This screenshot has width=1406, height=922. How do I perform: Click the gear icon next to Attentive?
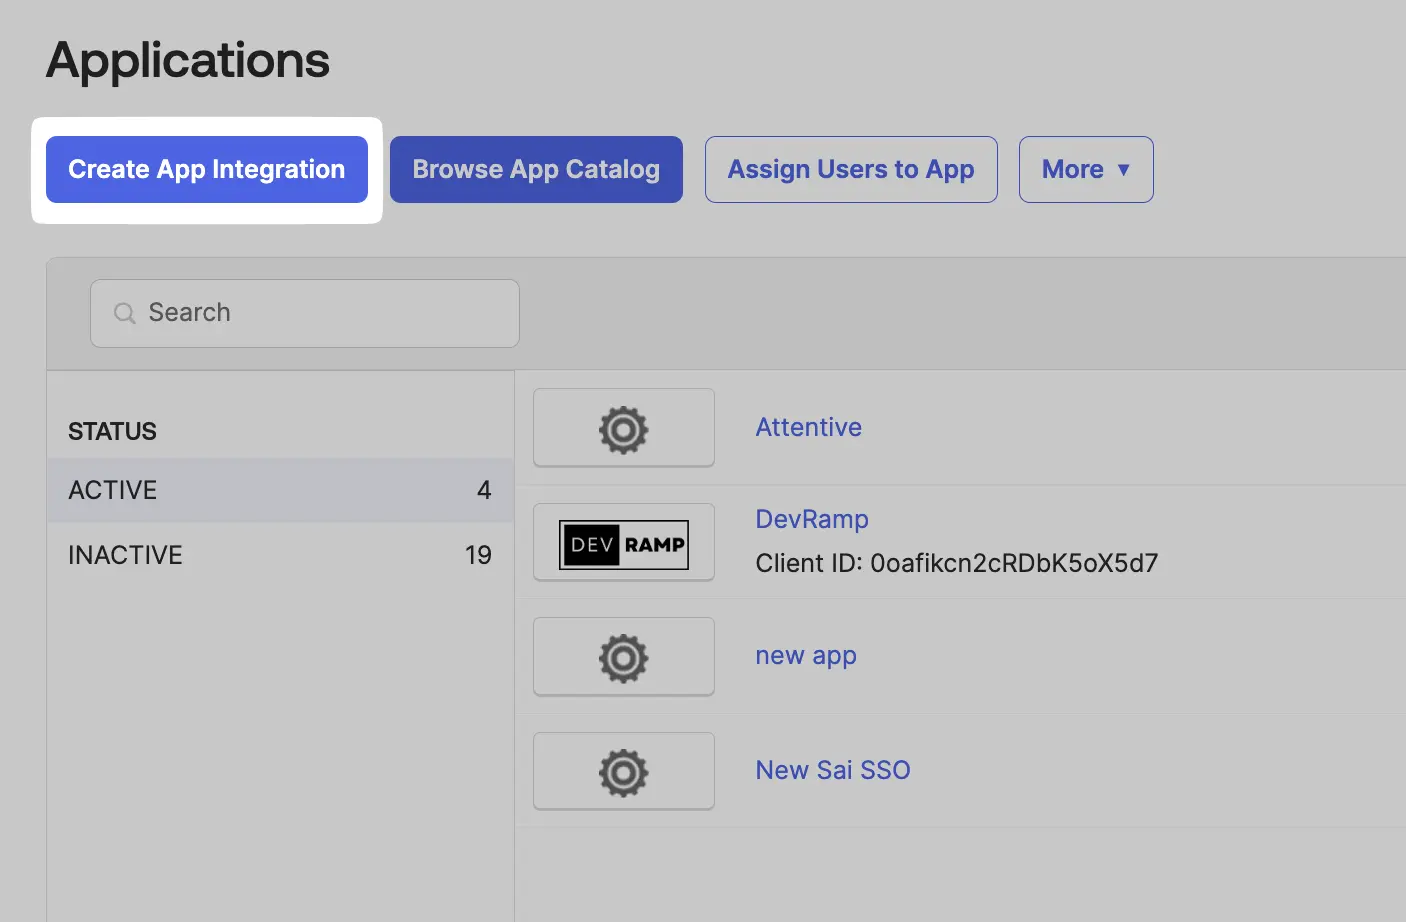(623, 428)
